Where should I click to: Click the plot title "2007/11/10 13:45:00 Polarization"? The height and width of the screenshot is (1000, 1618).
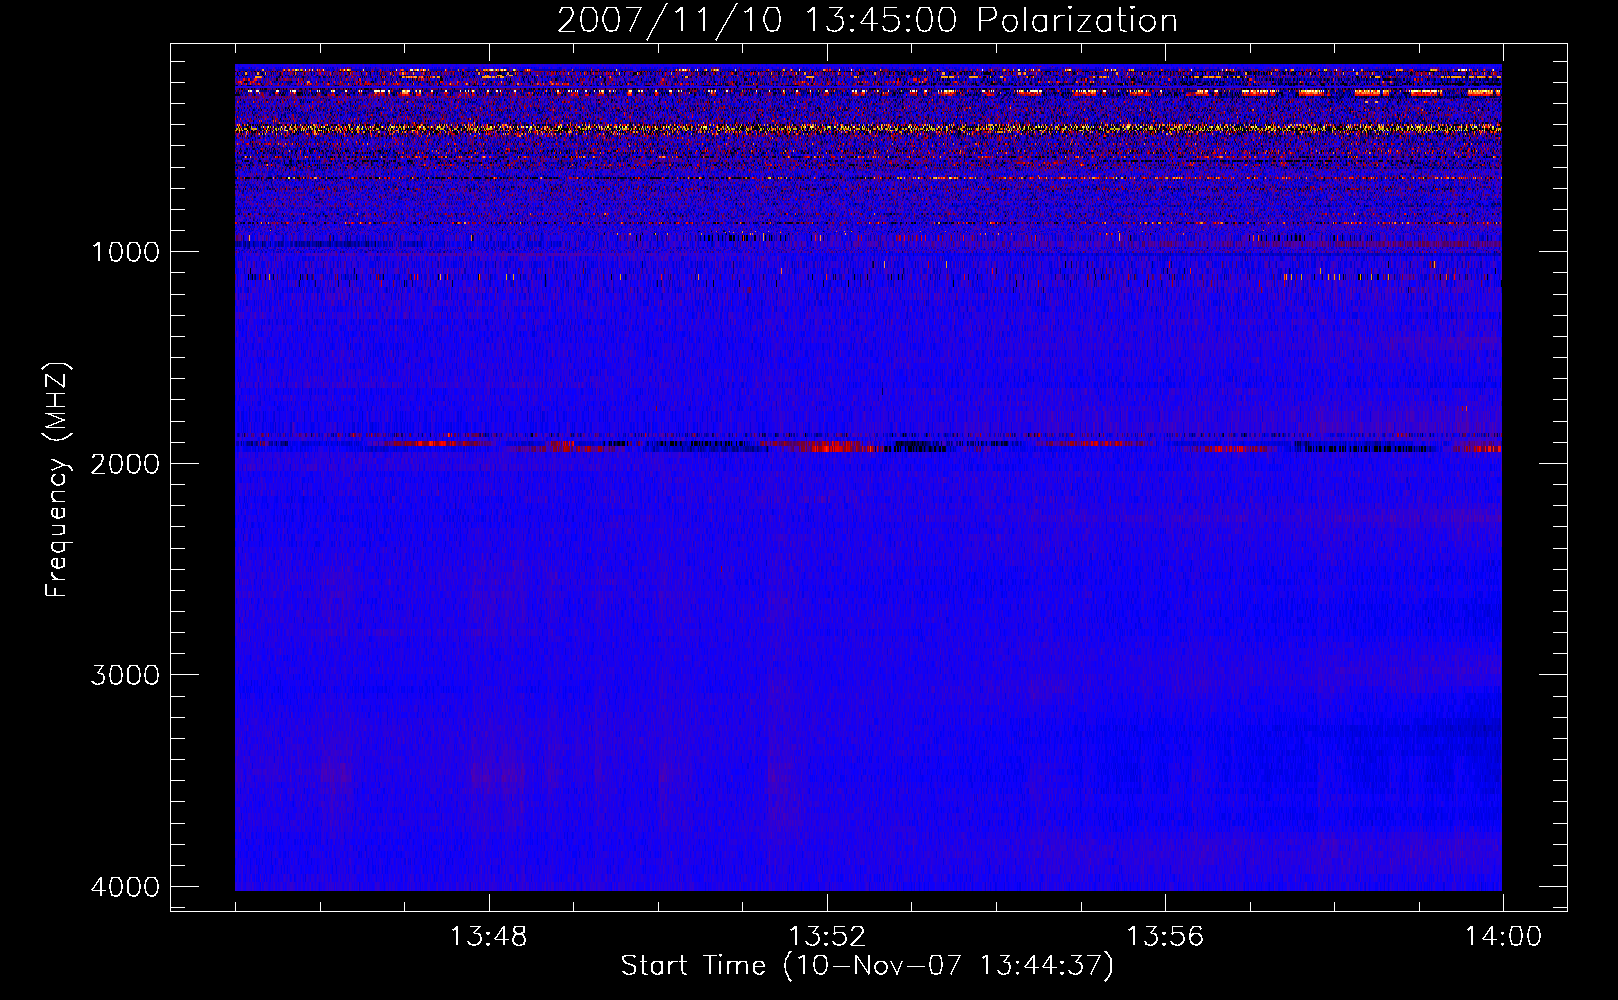[867, 20]
